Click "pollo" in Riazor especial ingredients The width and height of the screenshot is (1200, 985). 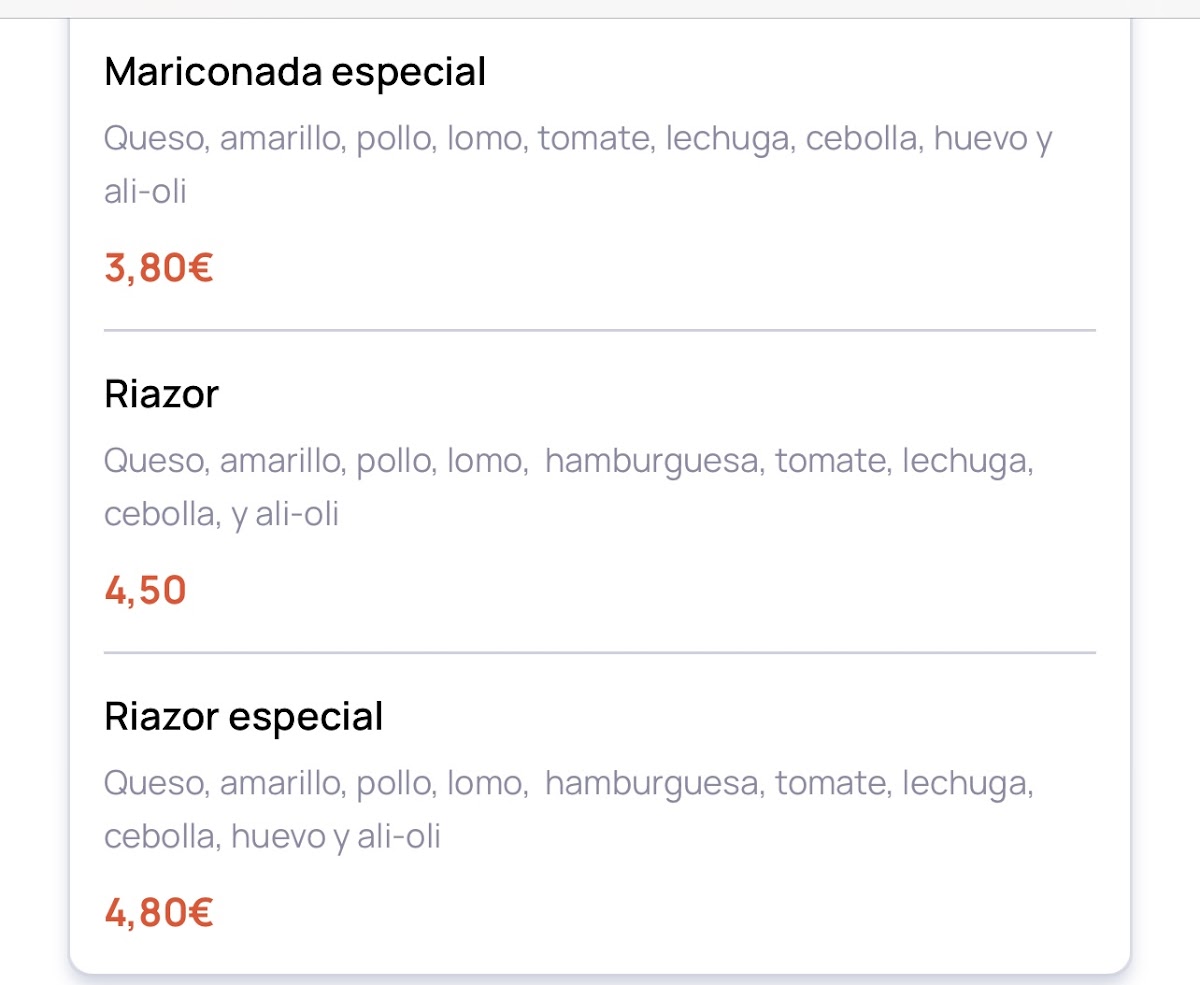click(x=393, y=784)
